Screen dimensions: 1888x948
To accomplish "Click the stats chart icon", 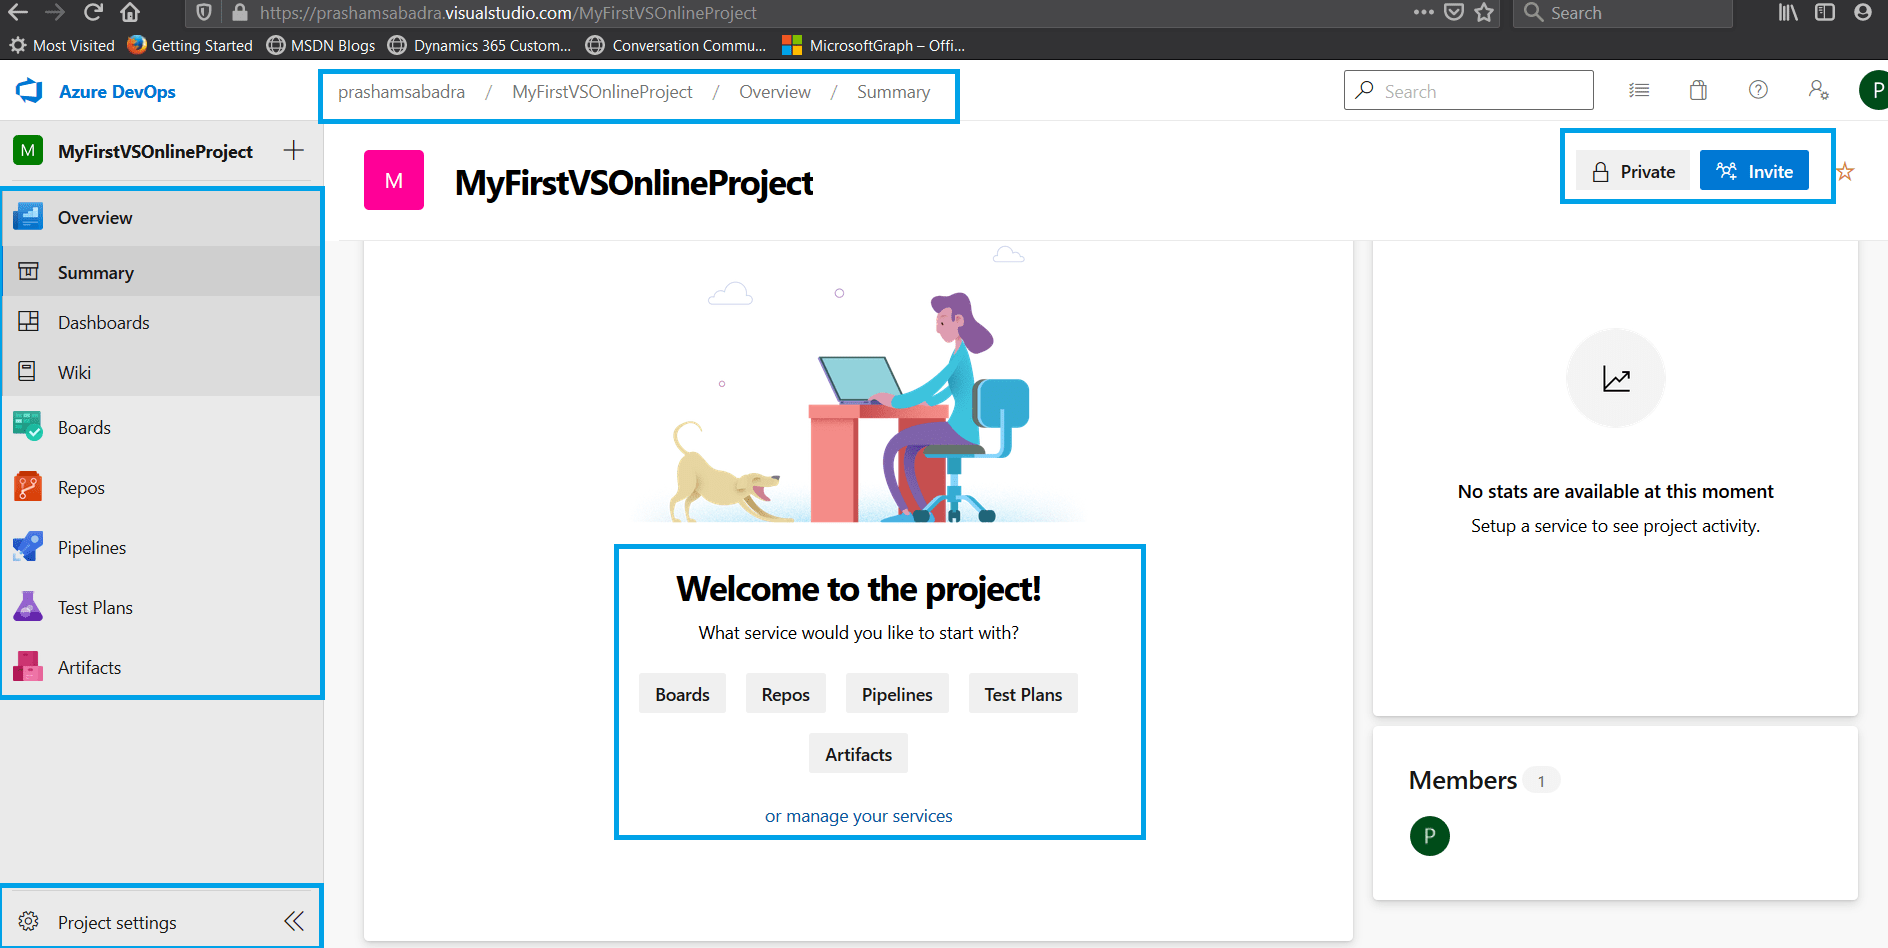I will pyautogui.click(x=1616, y=378).
